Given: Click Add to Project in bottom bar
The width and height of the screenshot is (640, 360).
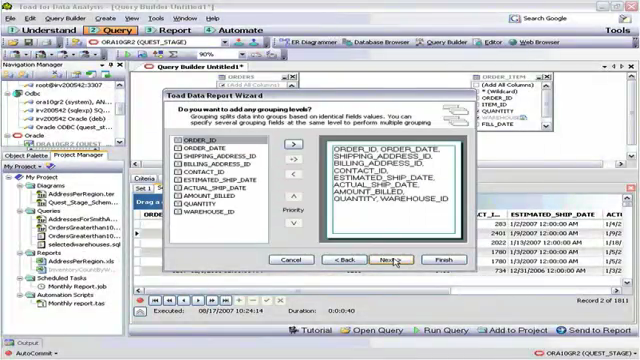Looking at the screenshot, I should tap(512, 330).
